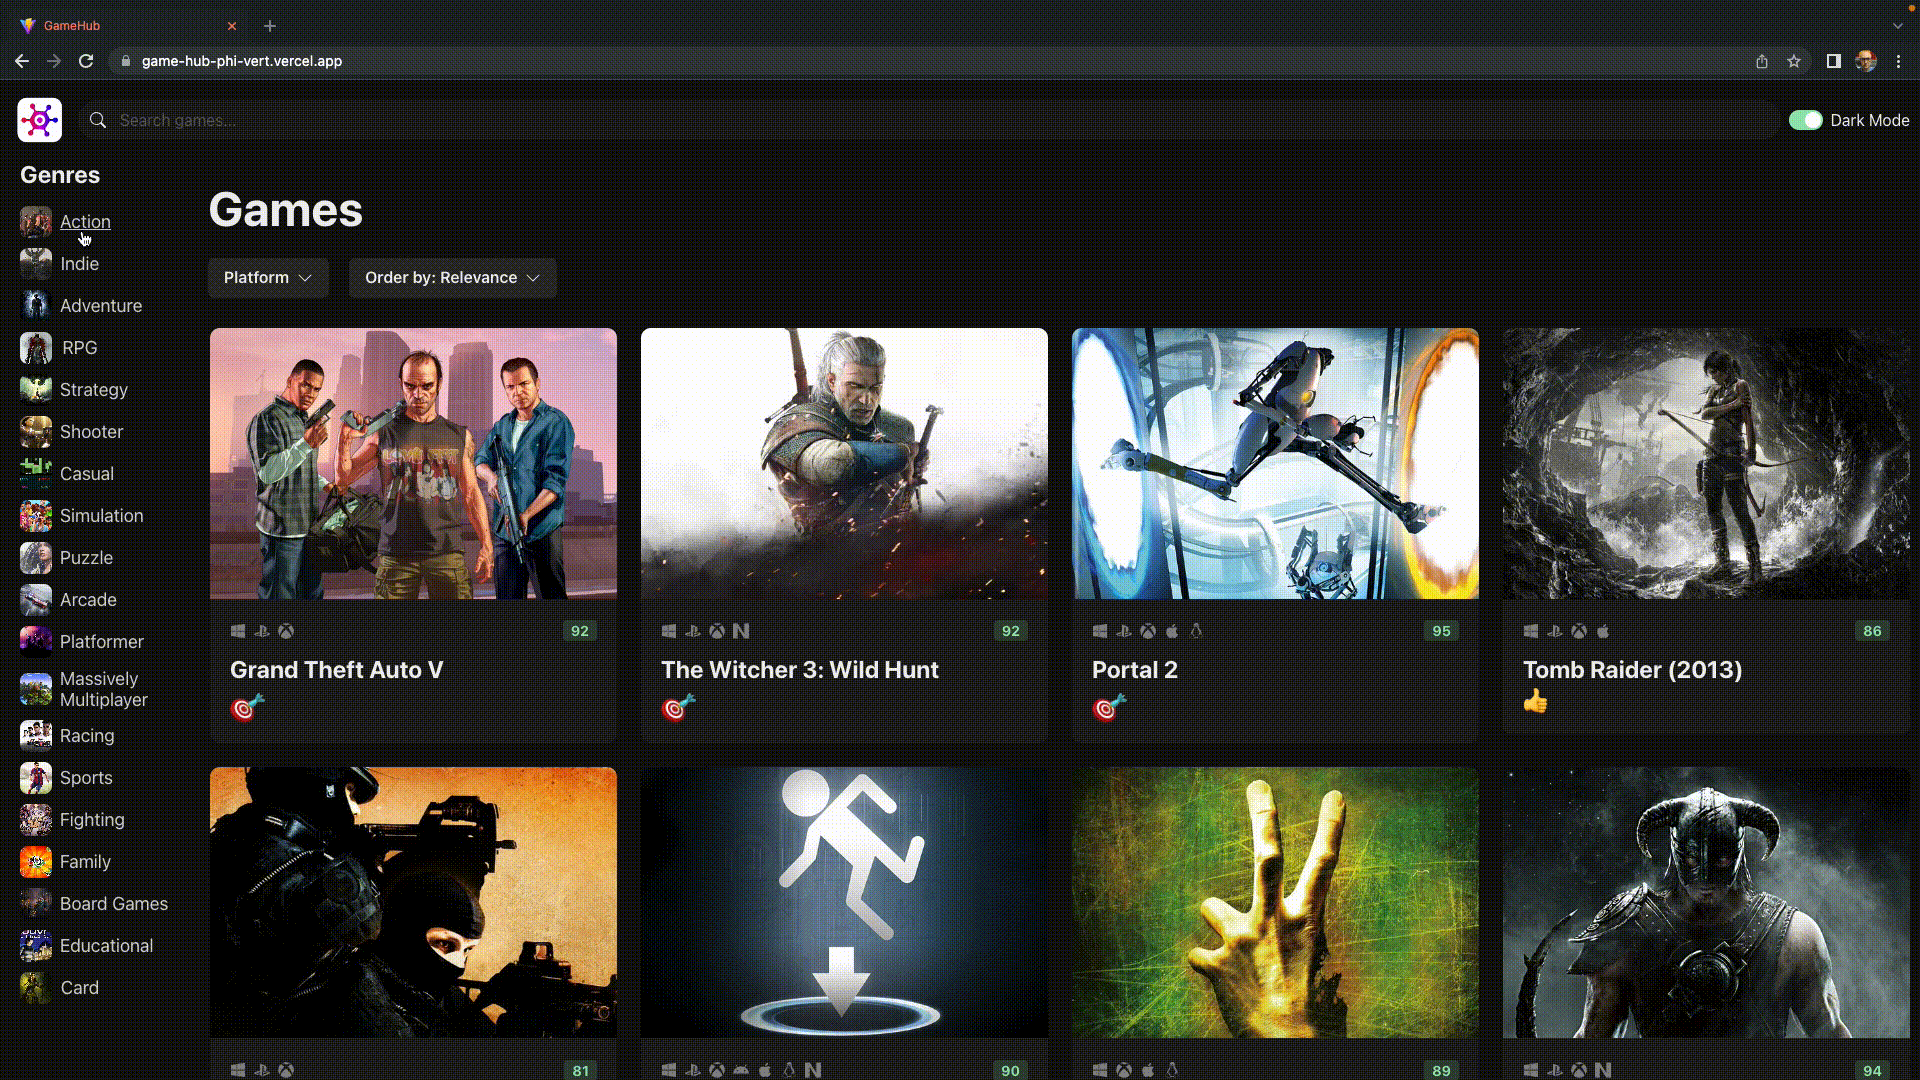Image resolution: width=1920 pixels, height=1080 pixels.
Task: Click the Action genre thumbnail image
Action: click(x=36, y=222)
